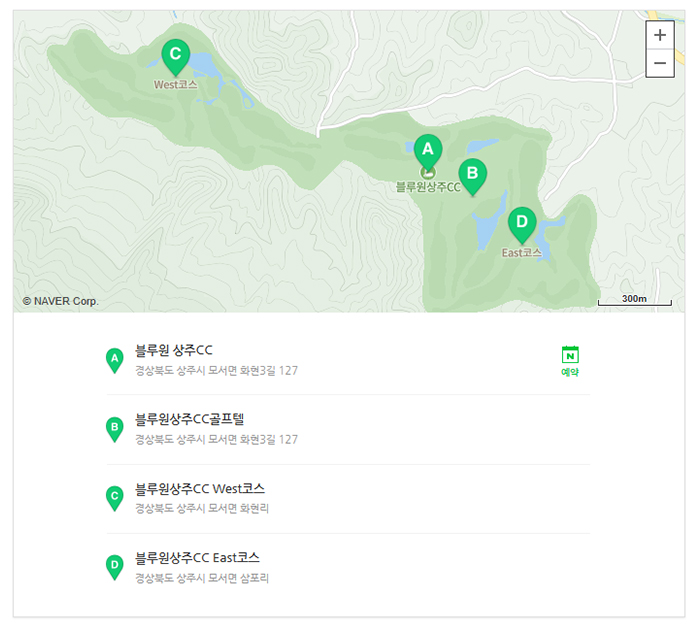Click address under 블루원상주CC골프텔
Viewport: 700px width, 630px height.
coord(217,439)
